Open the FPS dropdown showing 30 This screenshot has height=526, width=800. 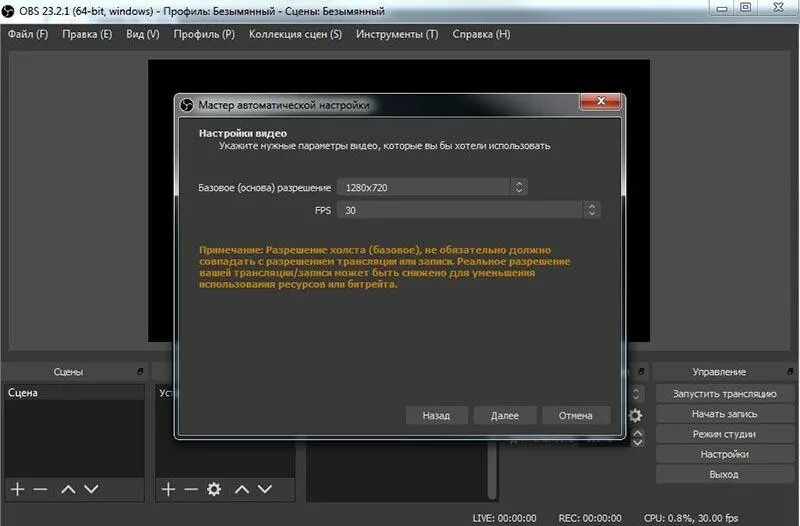click(x=468, y=210)
